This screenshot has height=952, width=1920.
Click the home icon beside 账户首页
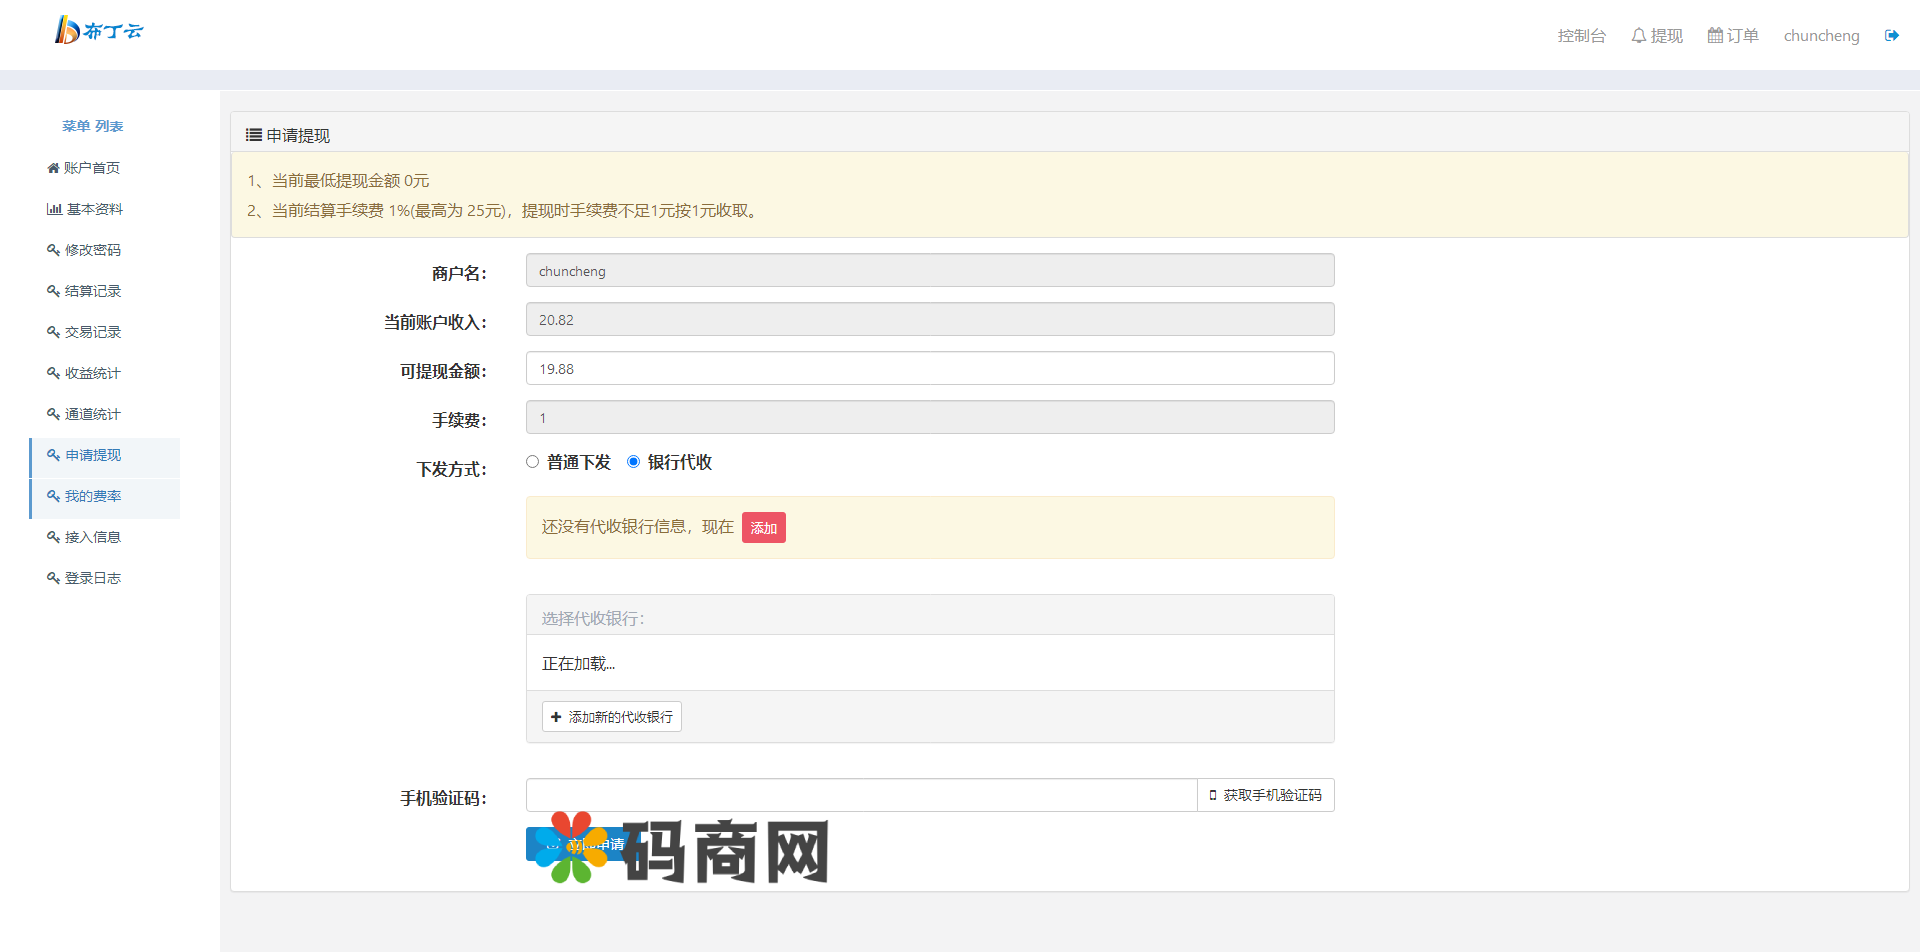53,168
